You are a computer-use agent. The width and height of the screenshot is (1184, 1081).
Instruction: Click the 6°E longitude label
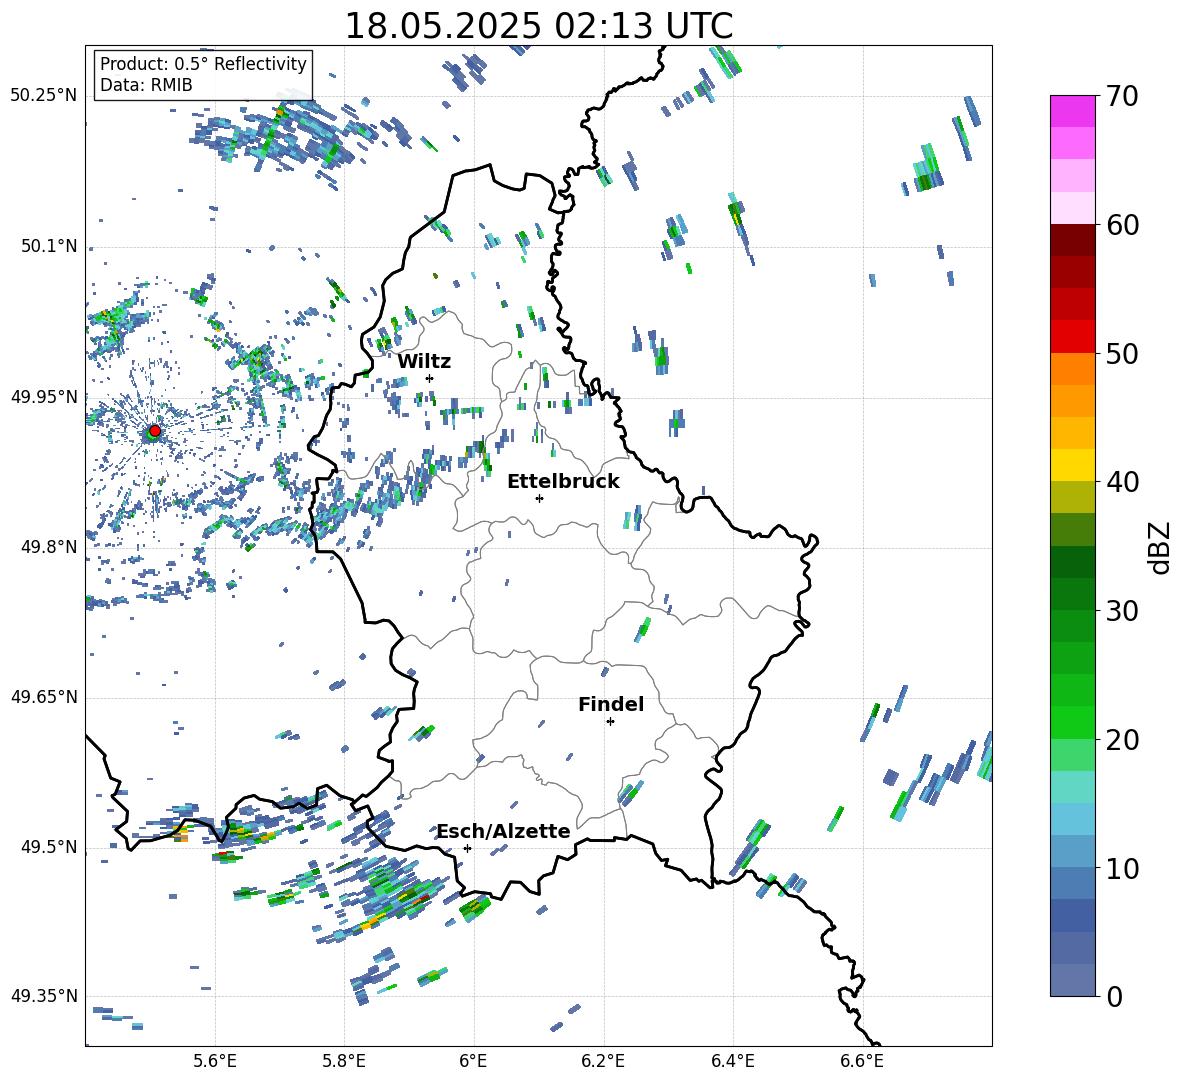coord(473,1061)
